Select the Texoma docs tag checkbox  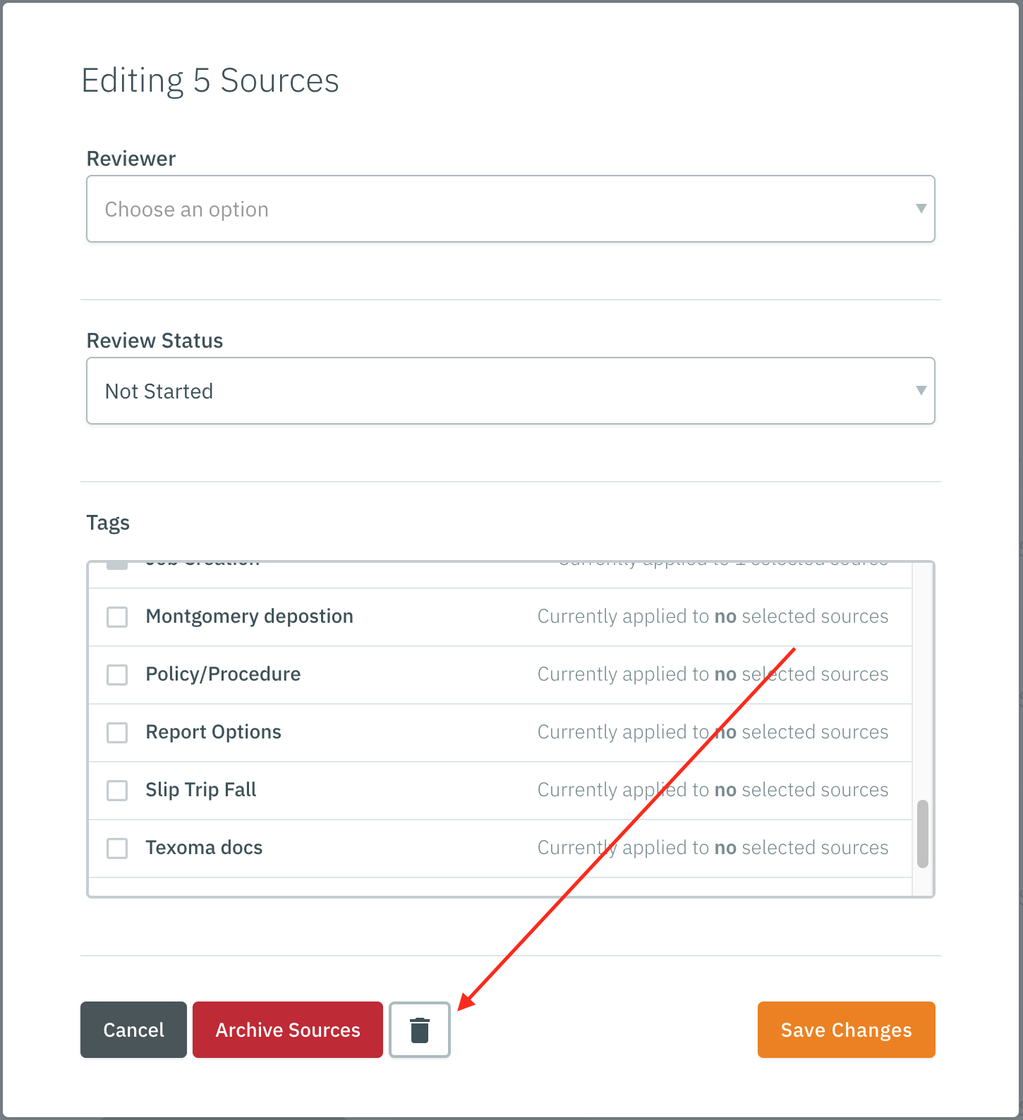pos(116,847)
